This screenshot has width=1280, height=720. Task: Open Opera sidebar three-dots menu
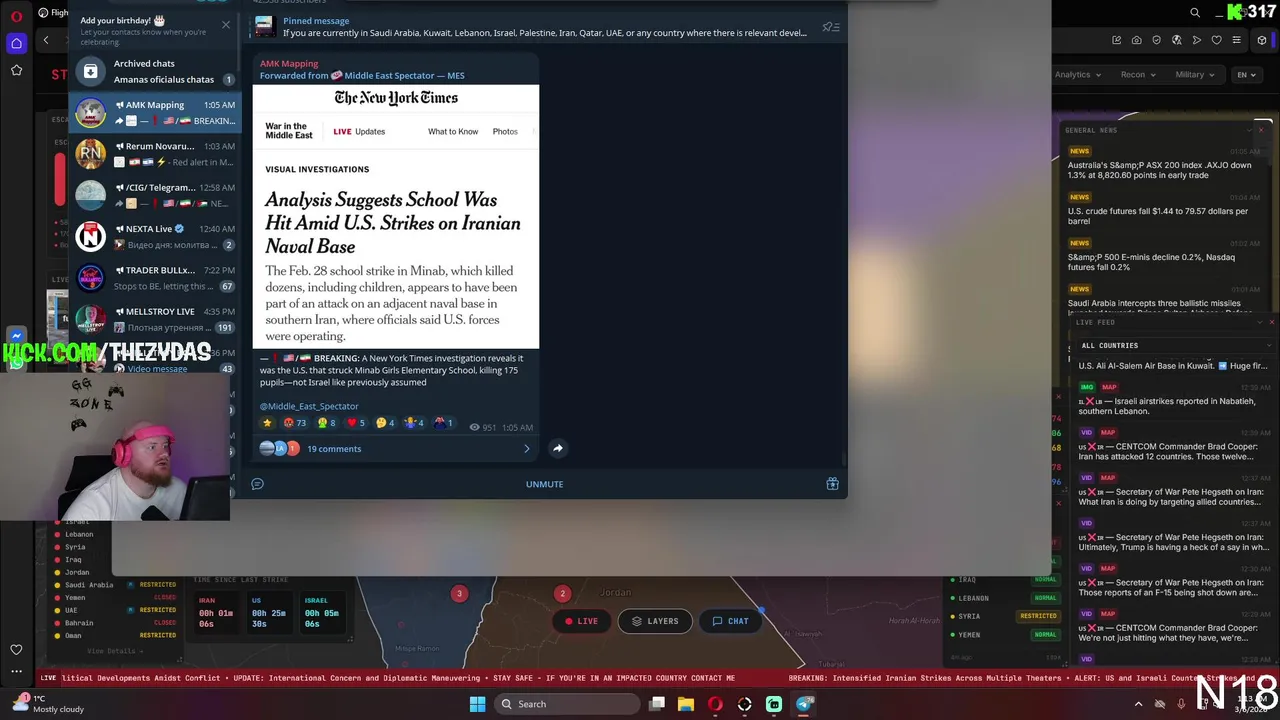click(16, 672)
